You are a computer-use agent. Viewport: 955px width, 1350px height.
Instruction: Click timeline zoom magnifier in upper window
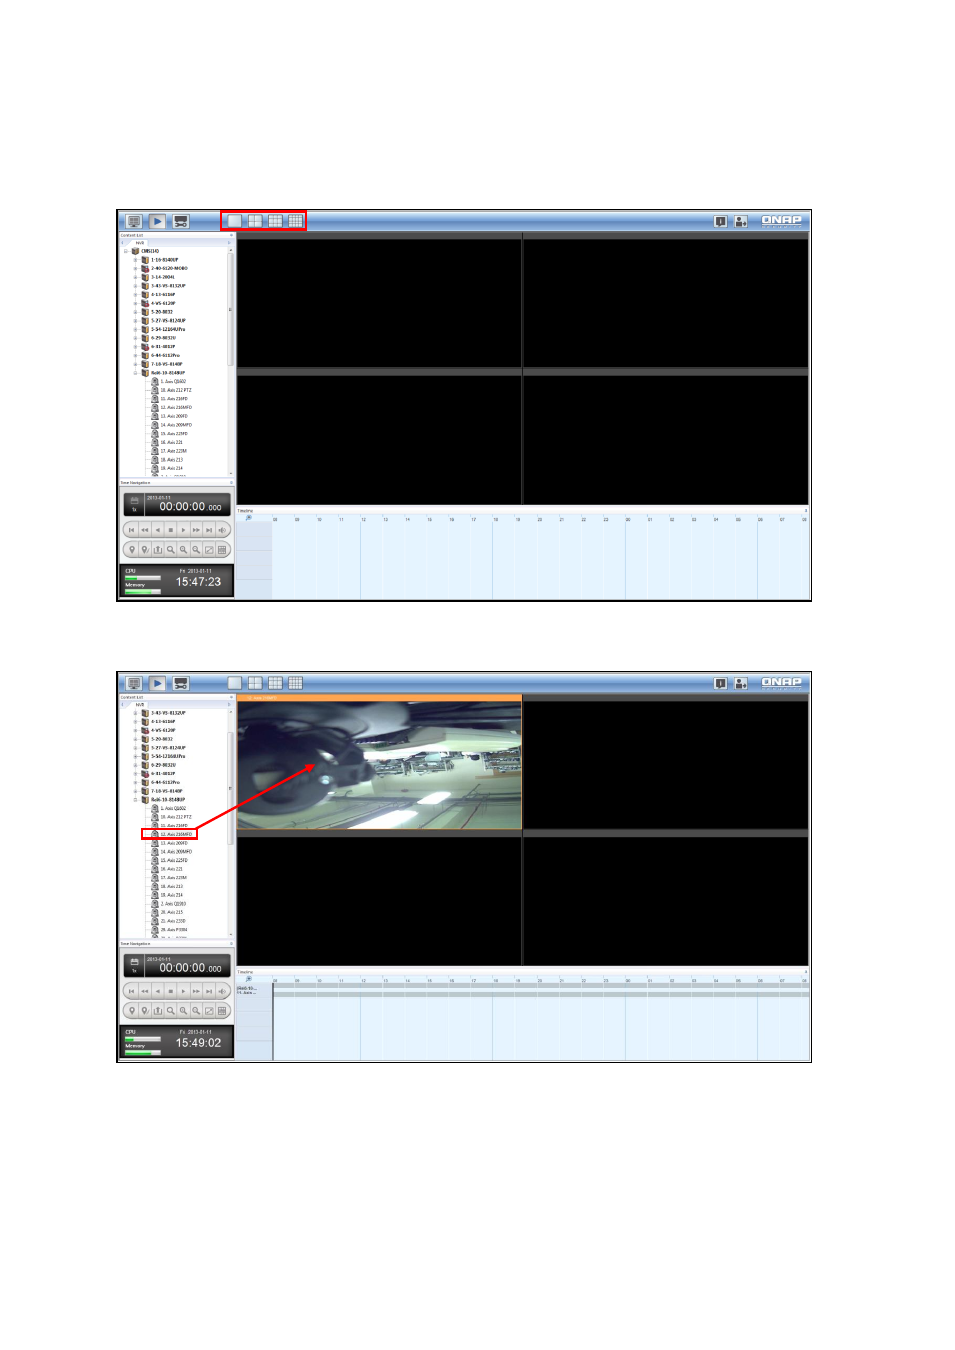tap(248, 518)
